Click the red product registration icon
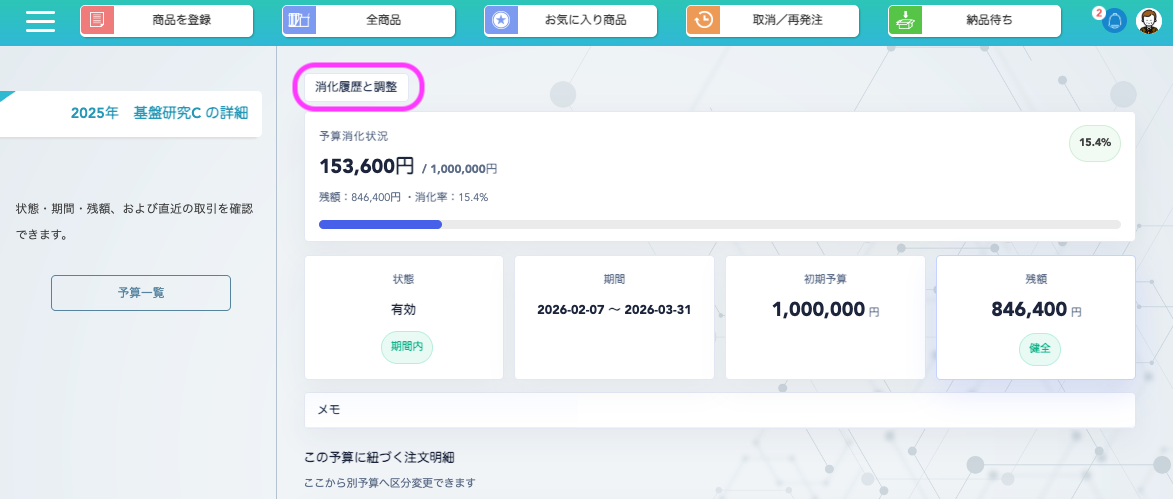This screenshot has height=499, width=1173. tap(97, 21)
